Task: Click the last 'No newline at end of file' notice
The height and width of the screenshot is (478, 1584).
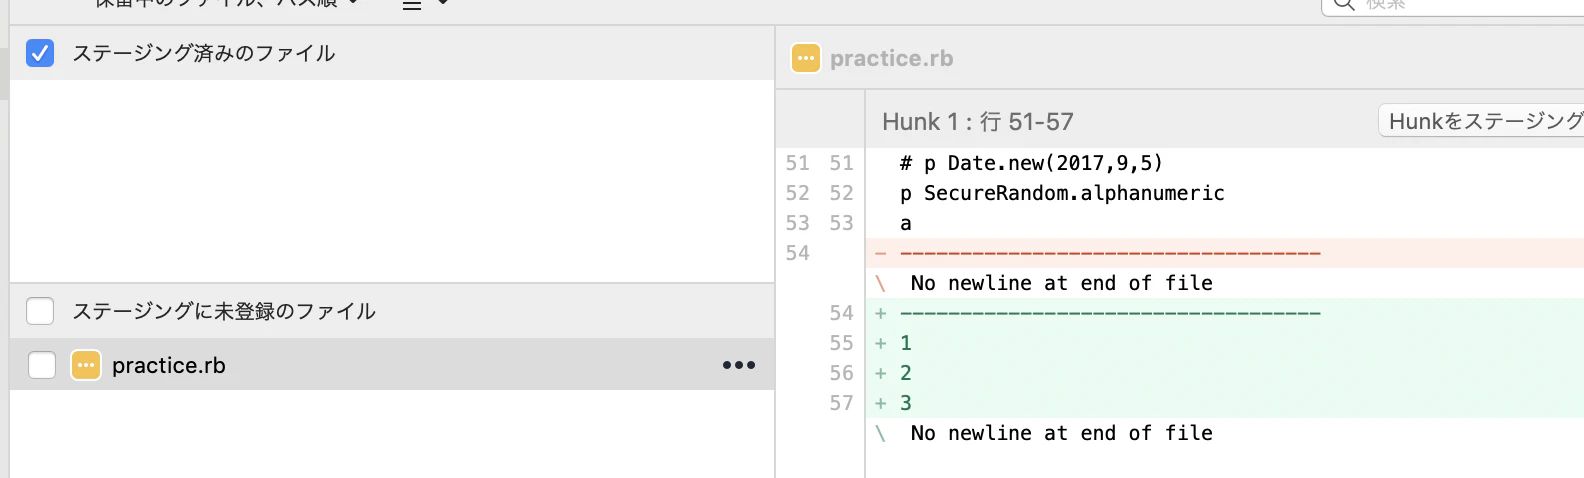Action: [1061, 433]
